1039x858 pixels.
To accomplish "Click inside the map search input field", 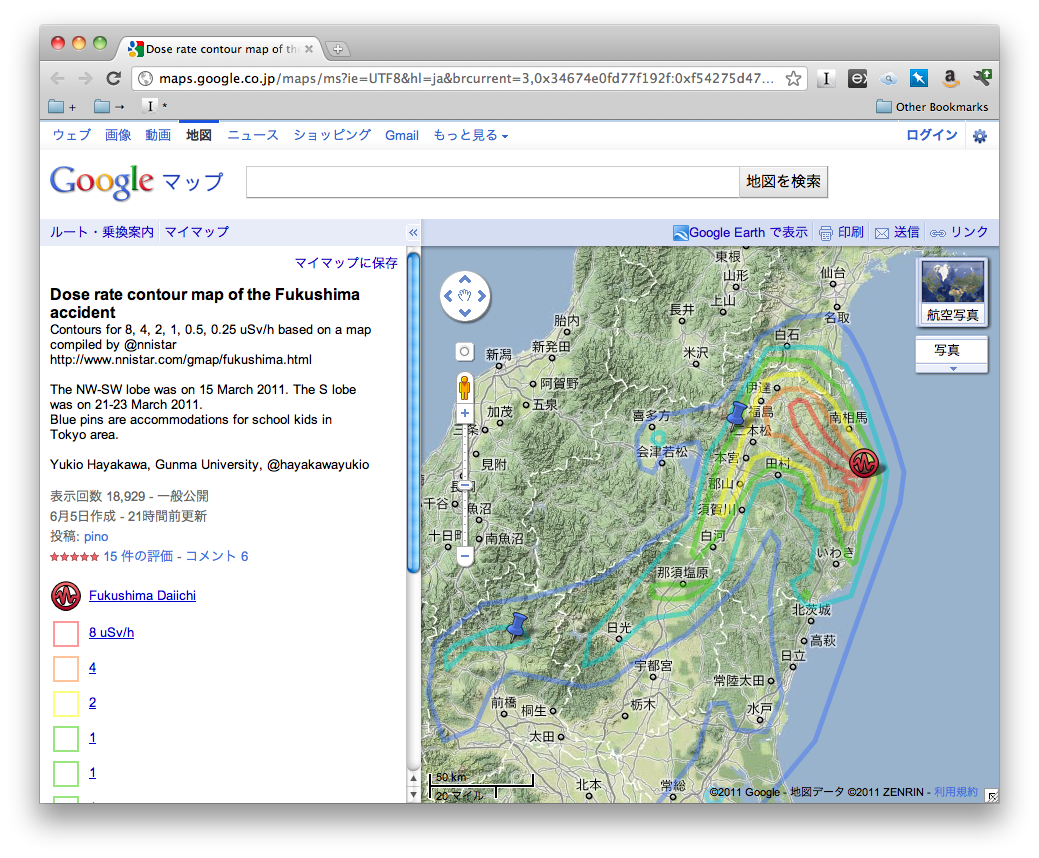I will pyautogui.click(x=490, y=181).
